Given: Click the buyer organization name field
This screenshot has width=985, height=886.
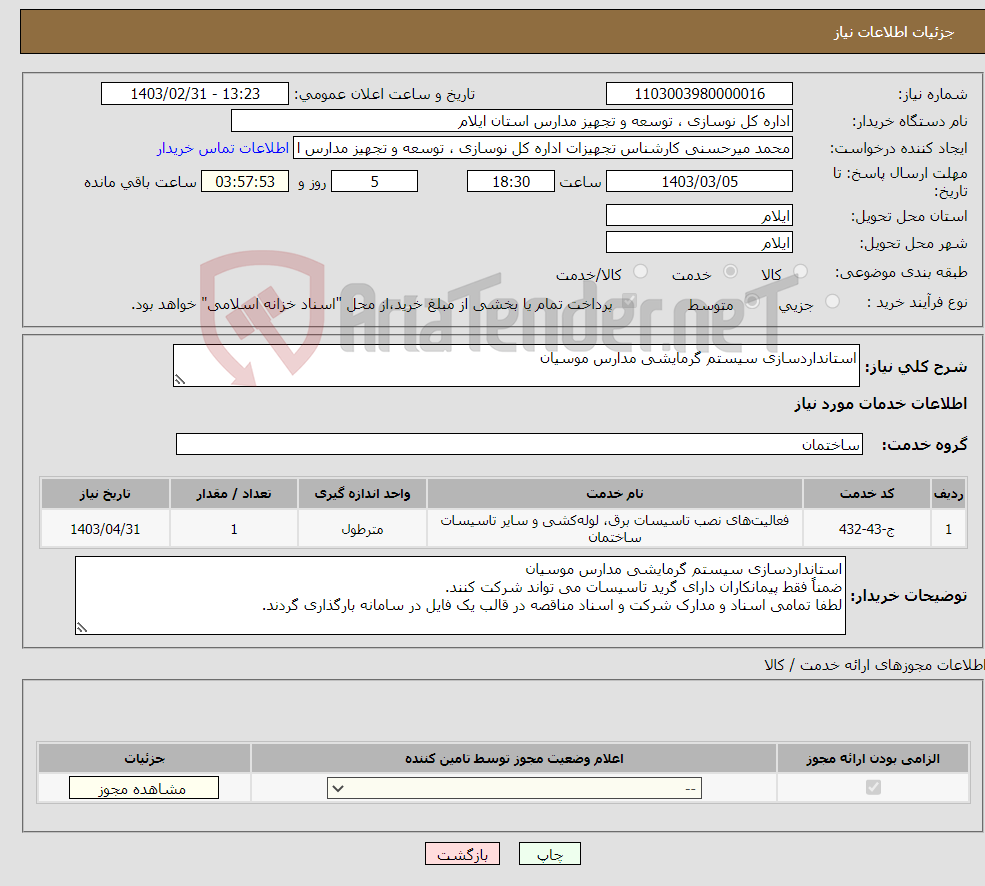Looking at the screenshot, I should (x=512, y=121).
